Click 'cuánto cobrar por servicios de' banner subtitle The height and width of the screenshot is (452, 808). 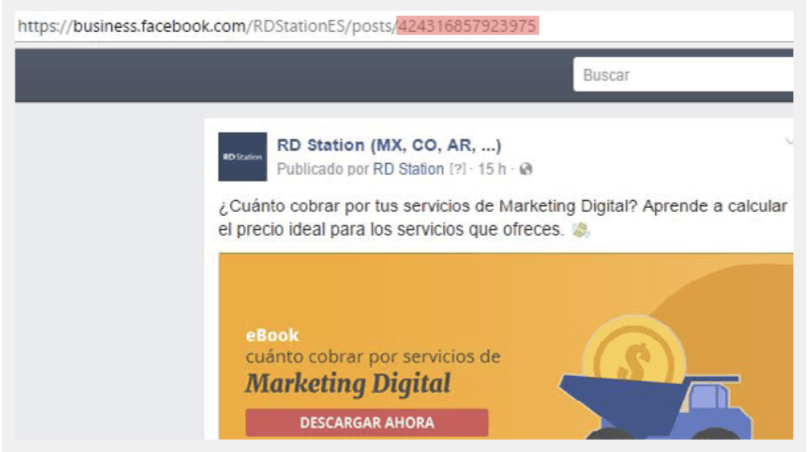coord(372,357)
